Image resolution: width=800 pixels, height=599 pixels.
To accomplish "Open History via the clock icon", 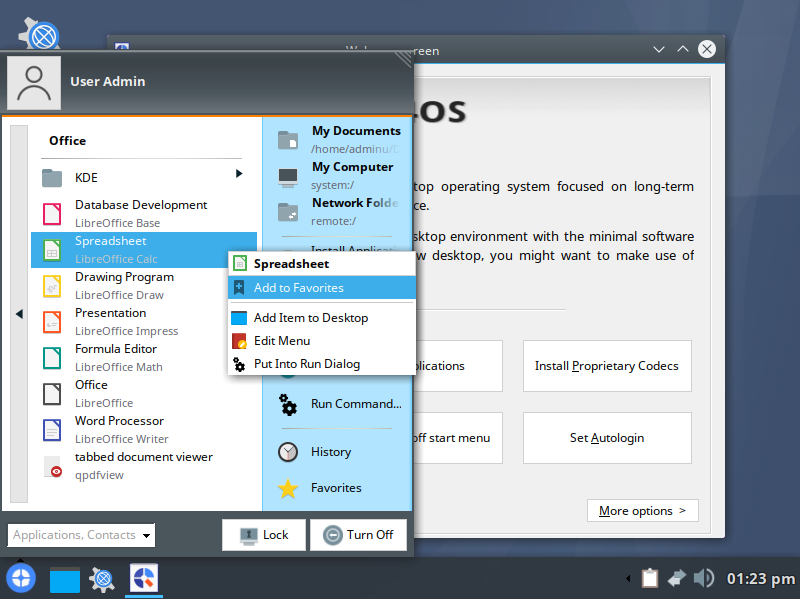I will [288, 452].
